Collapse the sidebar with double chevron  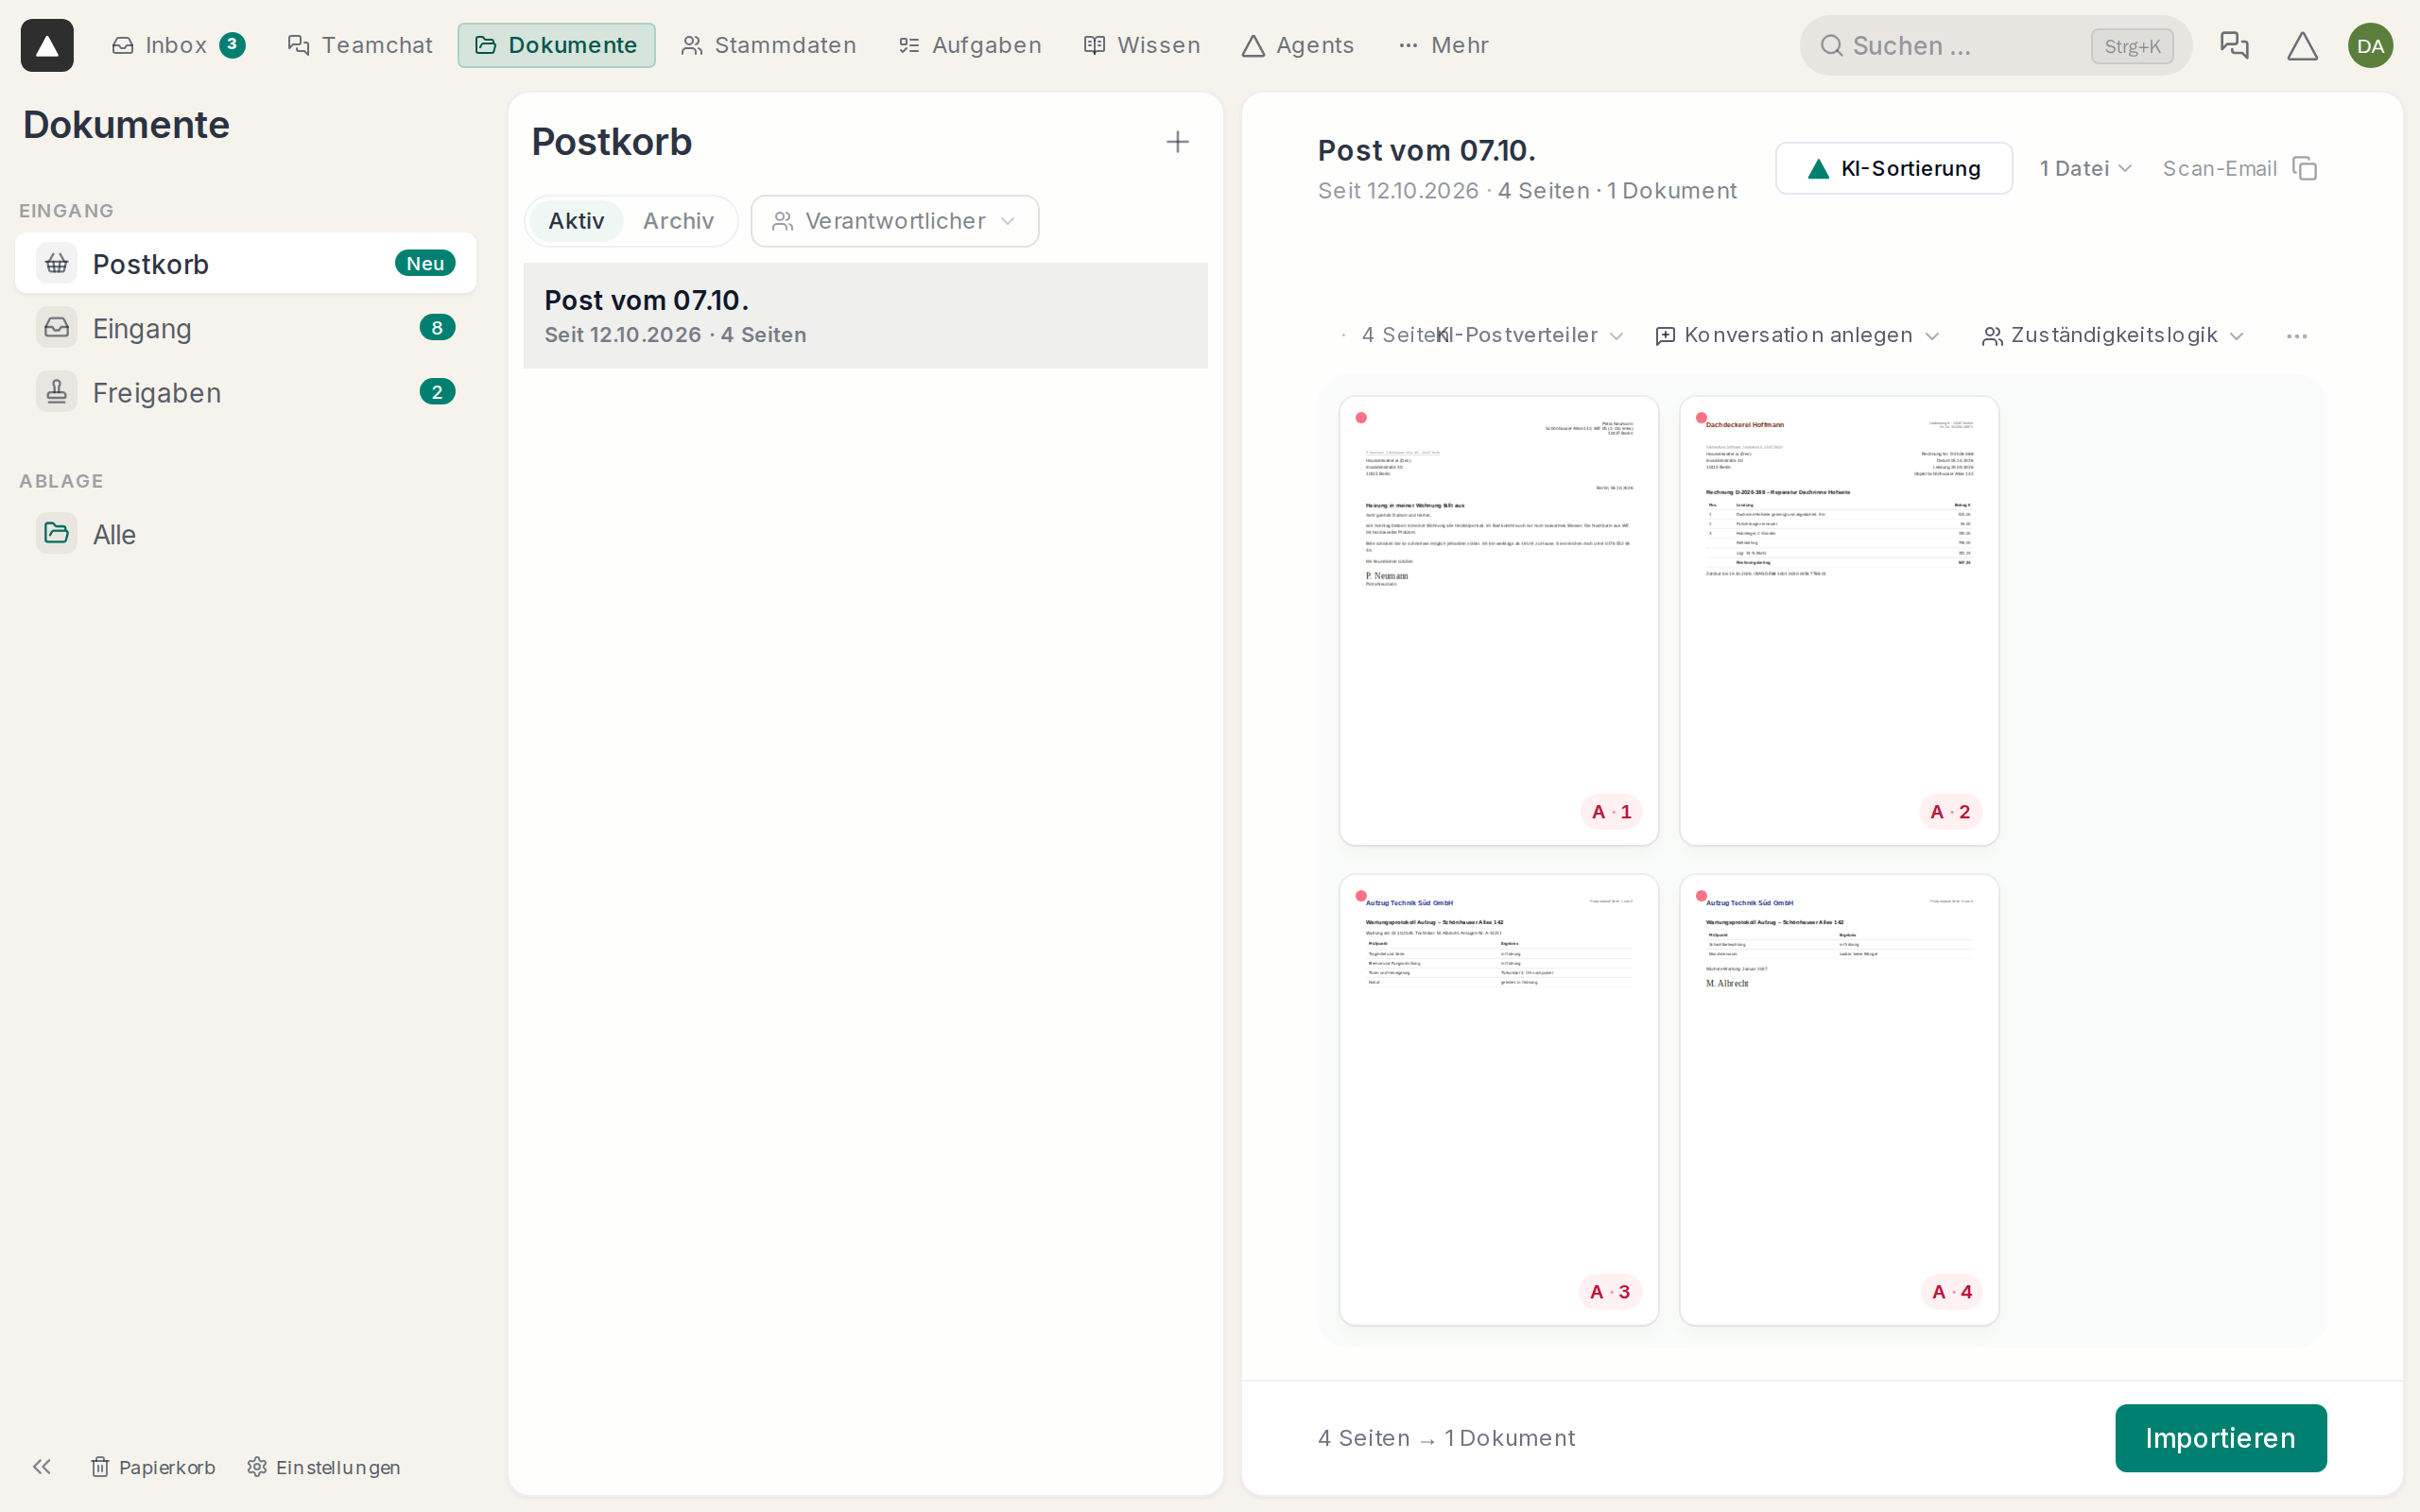(x=41, y=1466)
